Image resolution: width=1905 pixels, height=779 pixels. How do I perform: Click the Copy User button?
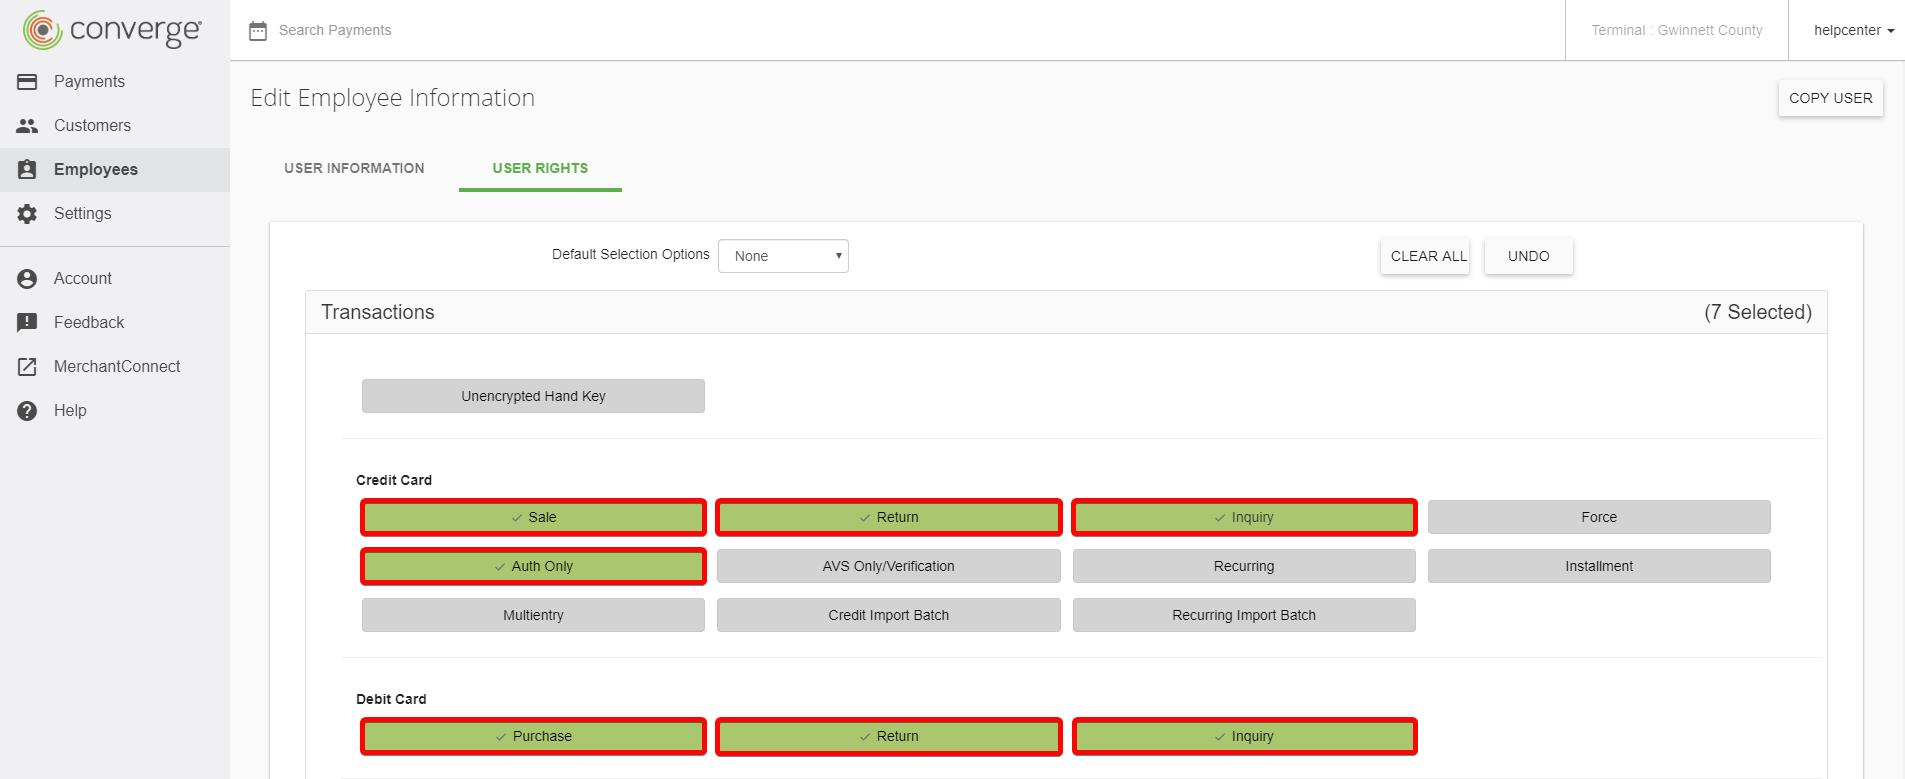[1830, 98]
